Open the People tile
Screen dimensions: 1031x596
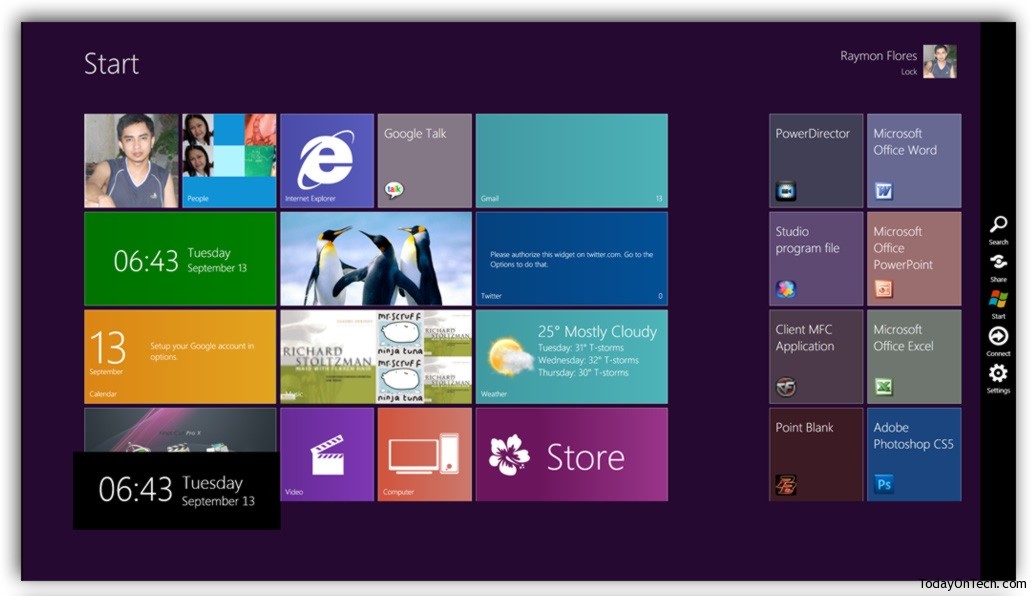229,161
